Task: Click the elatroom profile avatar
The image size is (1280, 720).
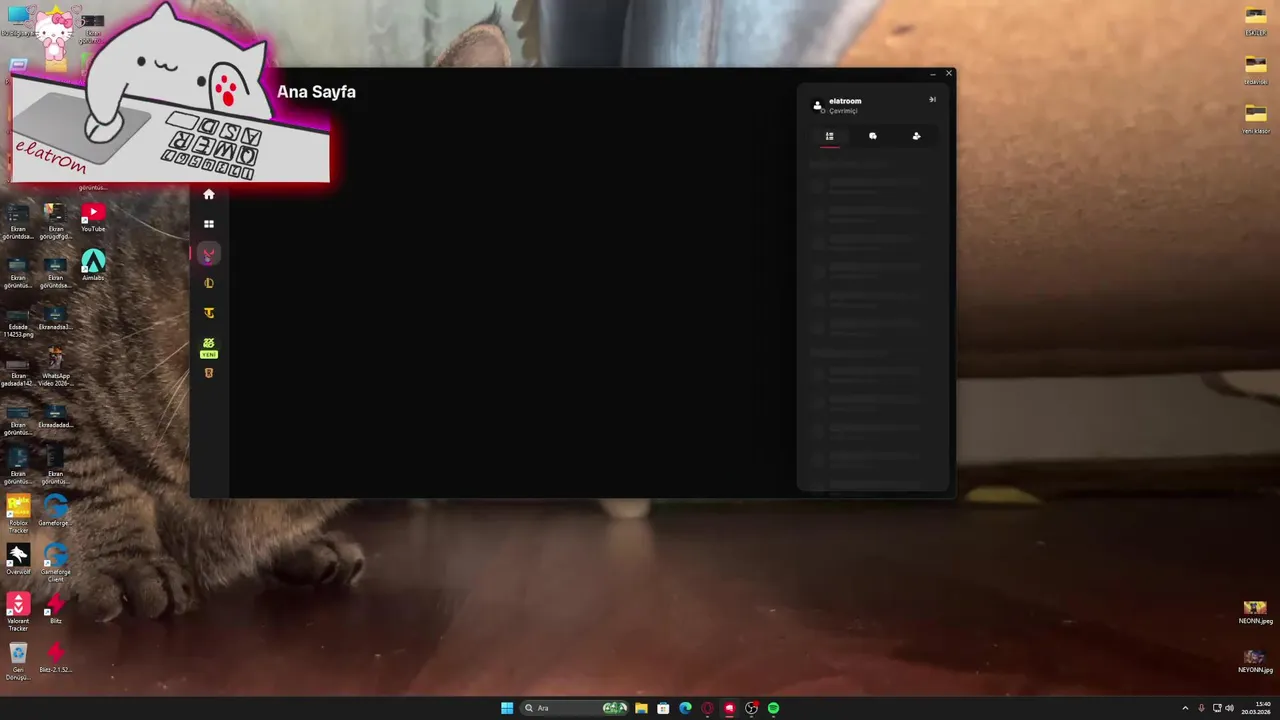Action: 817,105
